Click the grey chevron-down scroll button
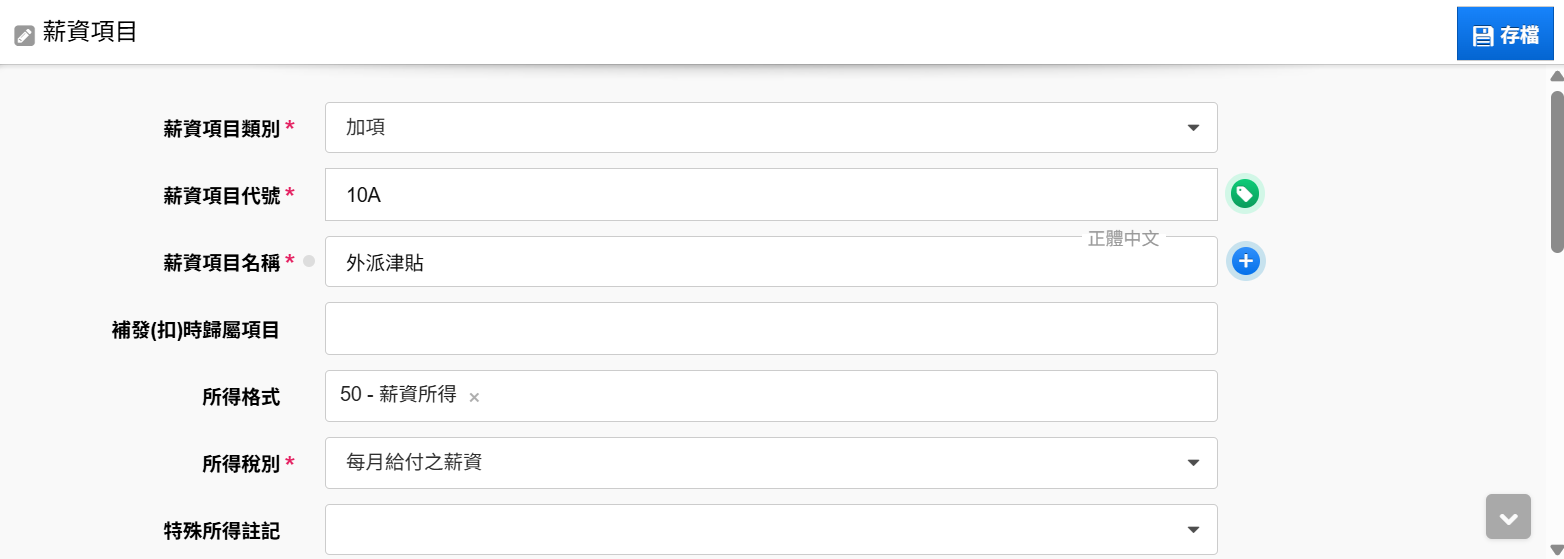 [x=1508, y=517]
